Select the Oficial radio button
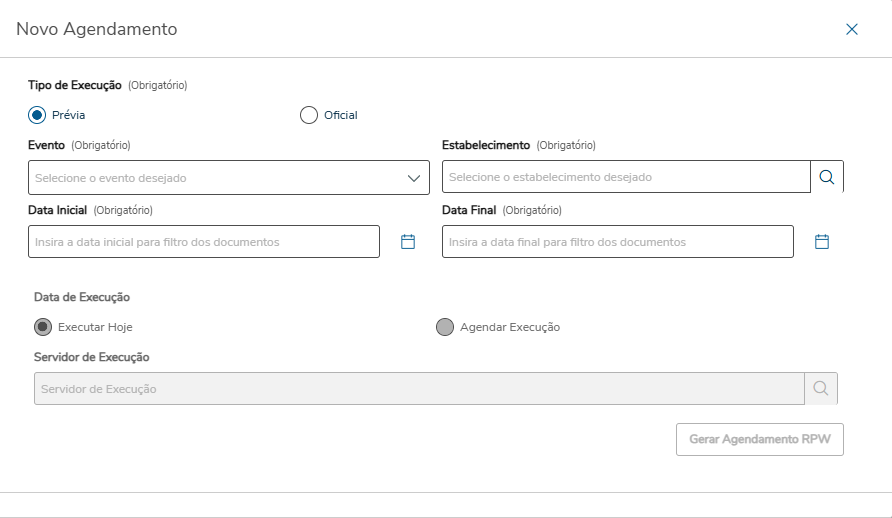This screenshot has height=518, width=892. pos(309,115)
